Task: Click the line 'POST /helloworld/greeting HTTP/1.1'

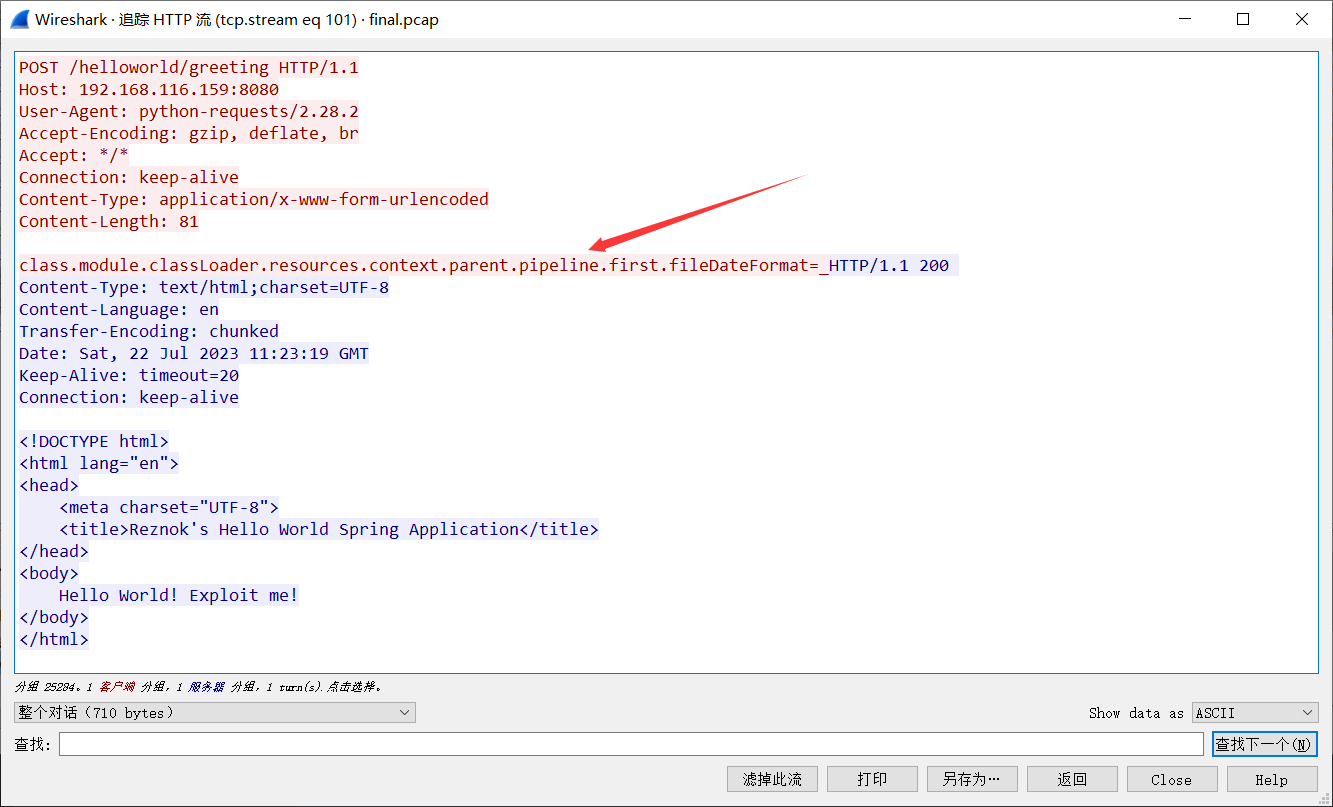Action: (x=189, y=67)
